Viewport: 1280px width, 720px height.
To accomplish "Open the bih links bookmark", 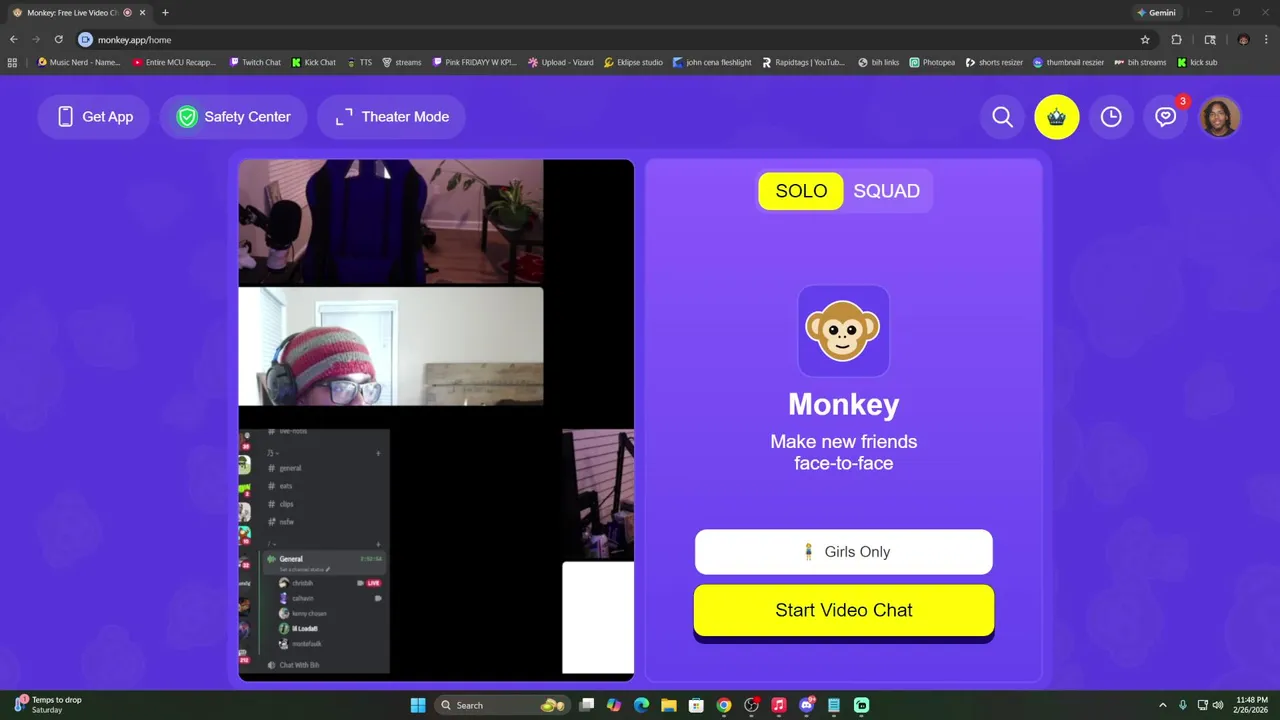I will pos(879,62).
